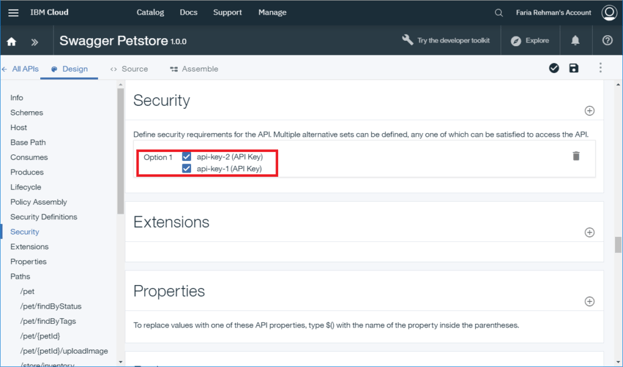Expand the double-chevron breadcrumb
Viewport: 623px width, 367px height.
click(35, 42)
